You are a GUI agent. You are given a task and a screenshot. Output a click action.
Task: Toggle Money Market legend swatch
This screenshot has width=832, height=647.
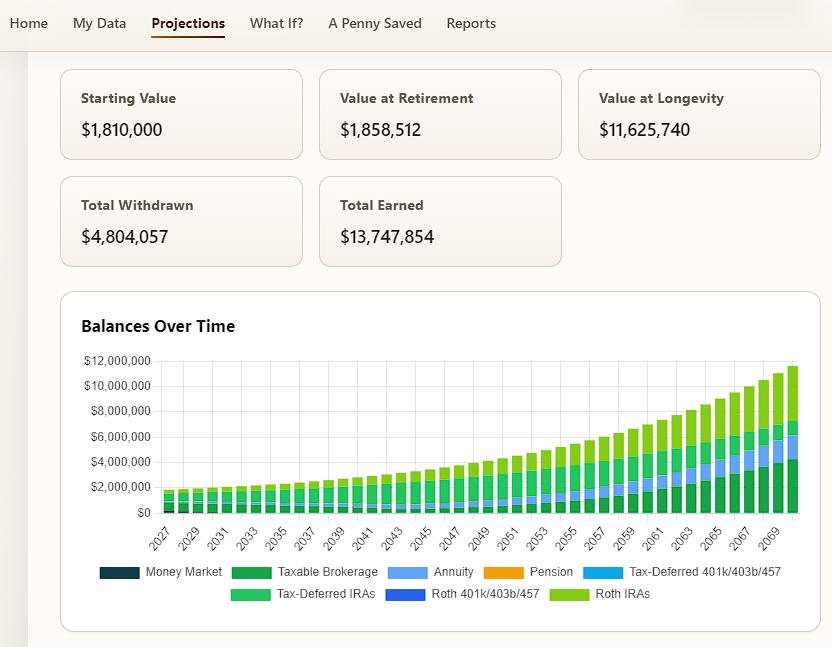(119, 573)
